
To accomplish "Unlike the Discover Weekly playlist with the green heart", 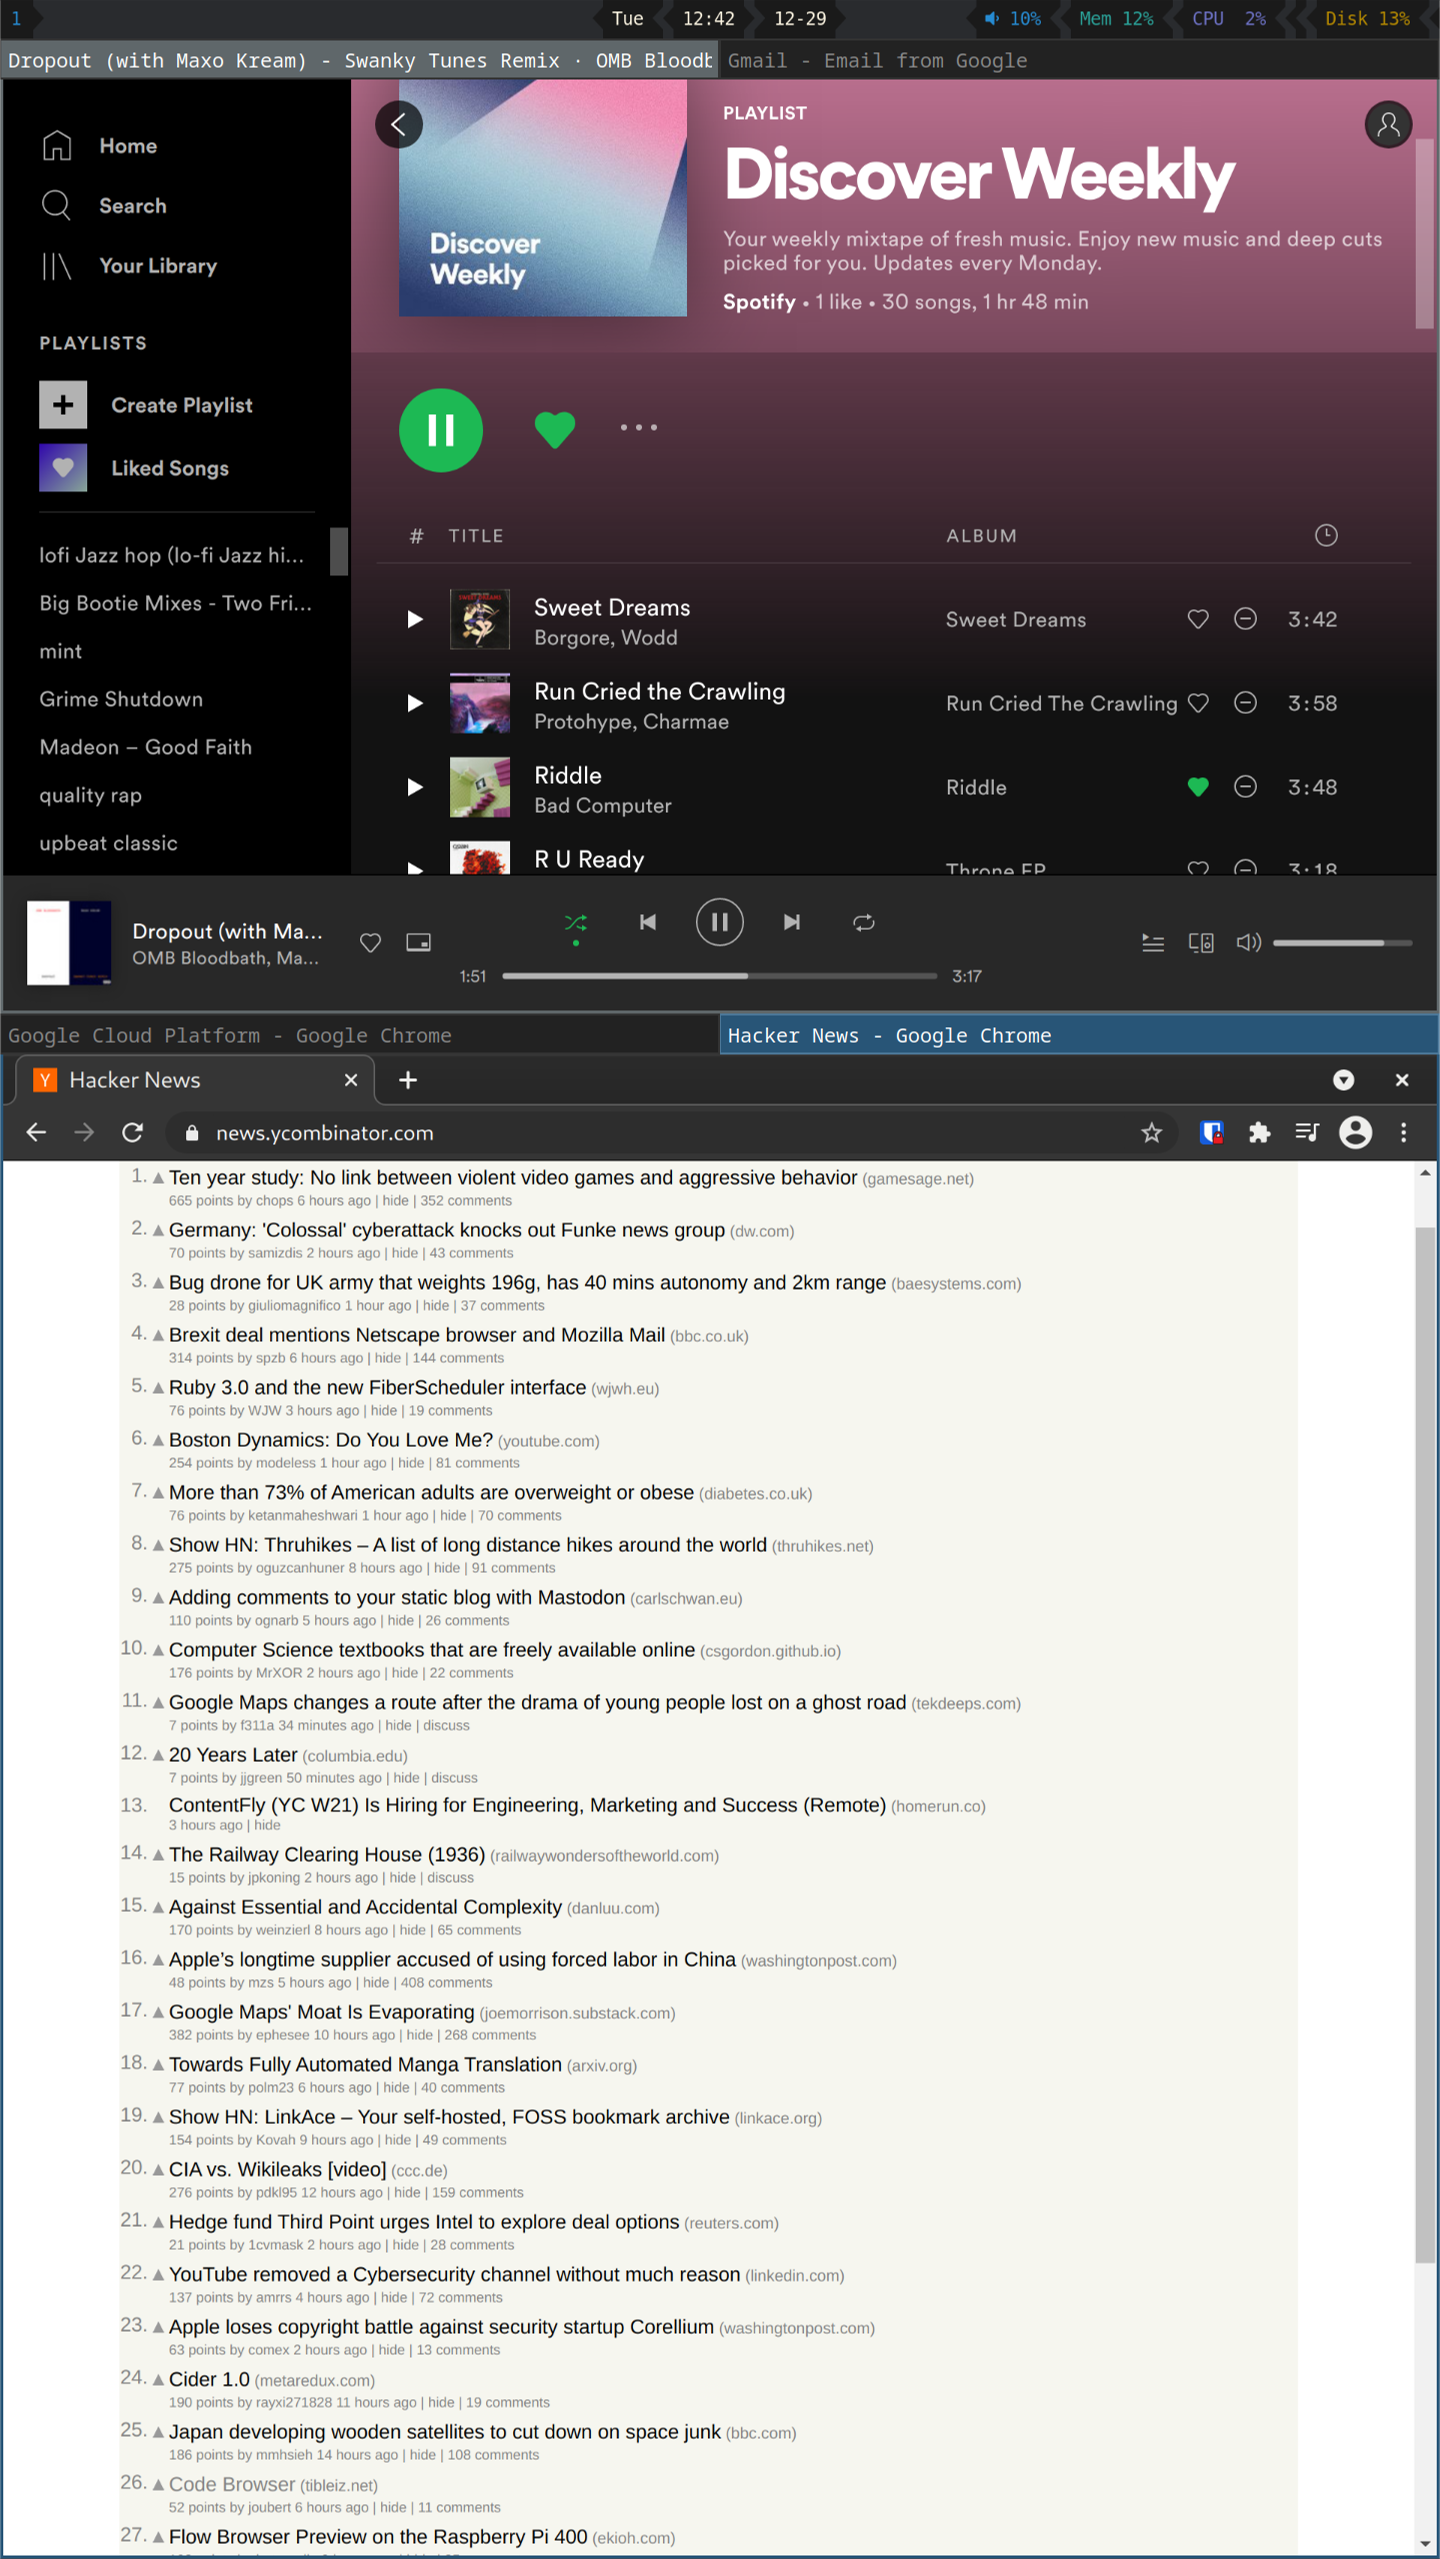I will click(x=555, y=429).
